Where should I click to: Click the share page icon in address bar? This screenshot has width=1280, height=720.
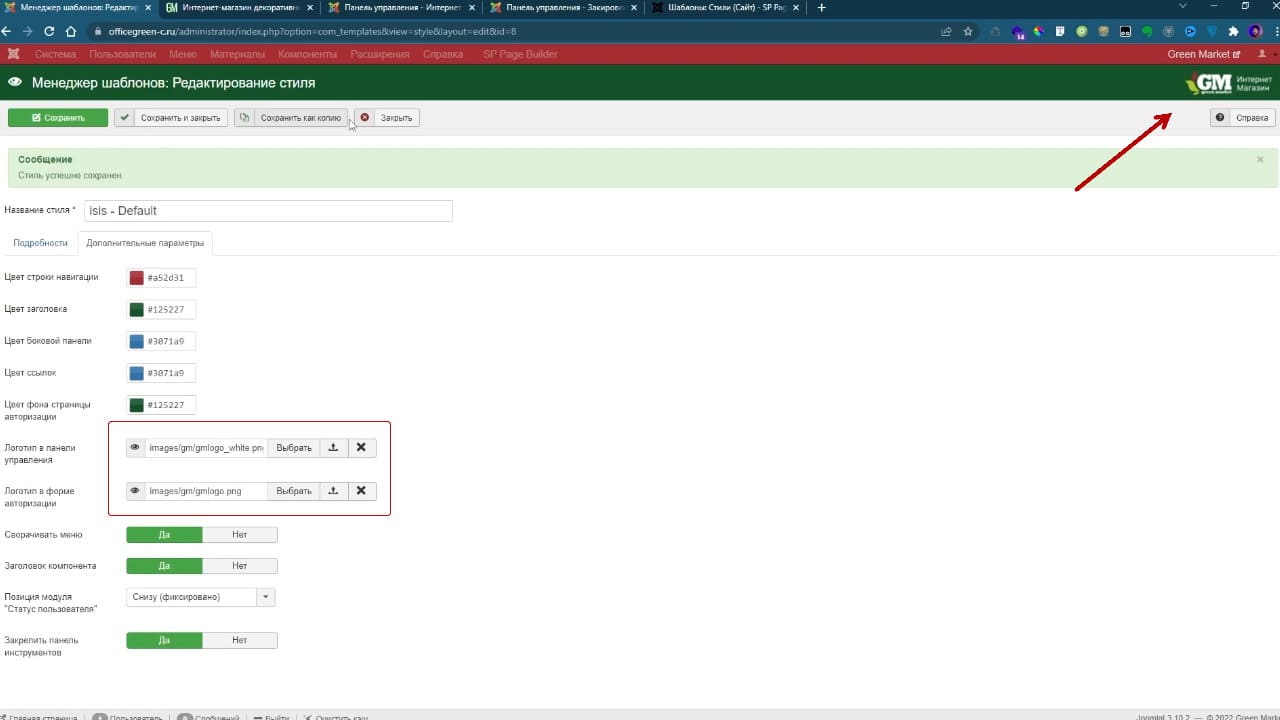tap(946, 31)
